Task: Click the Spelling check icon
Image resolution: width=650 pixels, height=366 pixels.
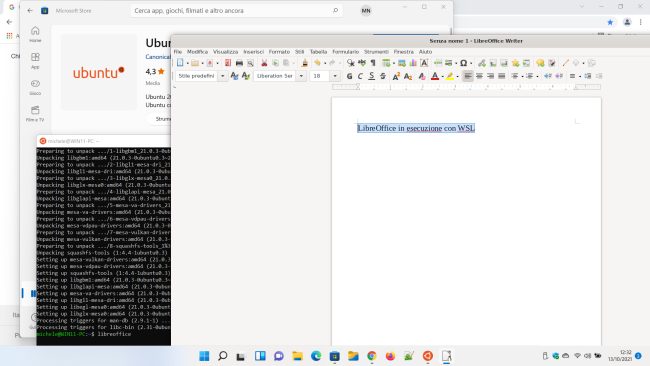Action: (x=362, y=63)
